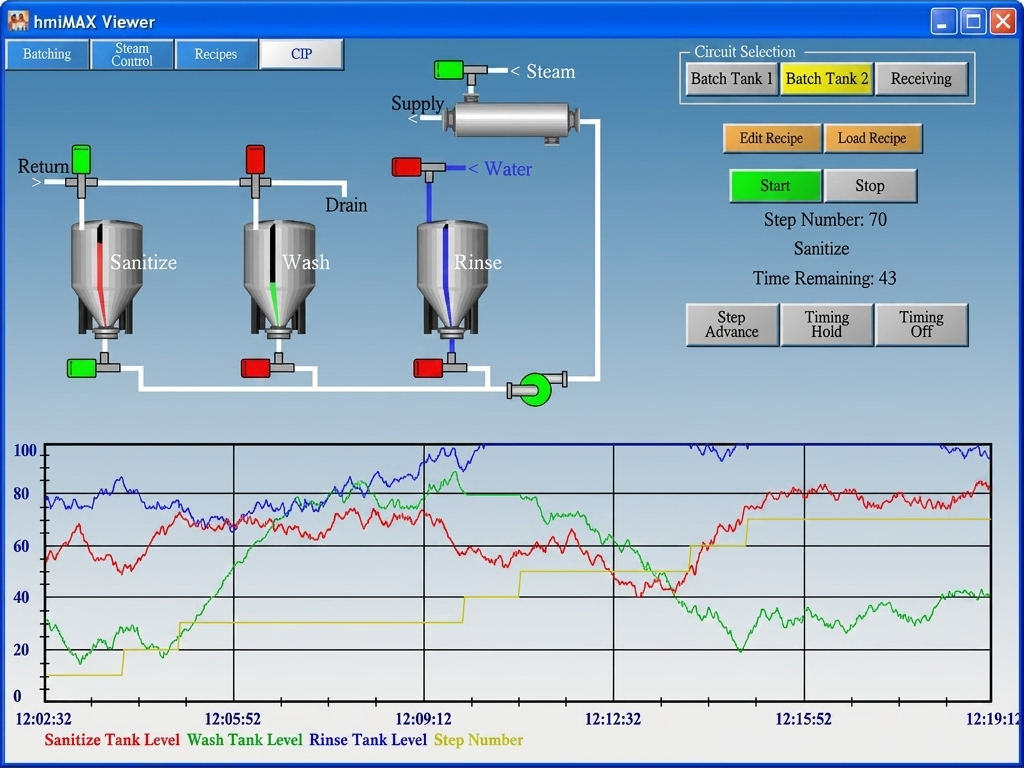Image resolution: width=1024 pixels, height=768 pixels.
Task: Click the 12:05:52 time axis label
Action: 232,720
